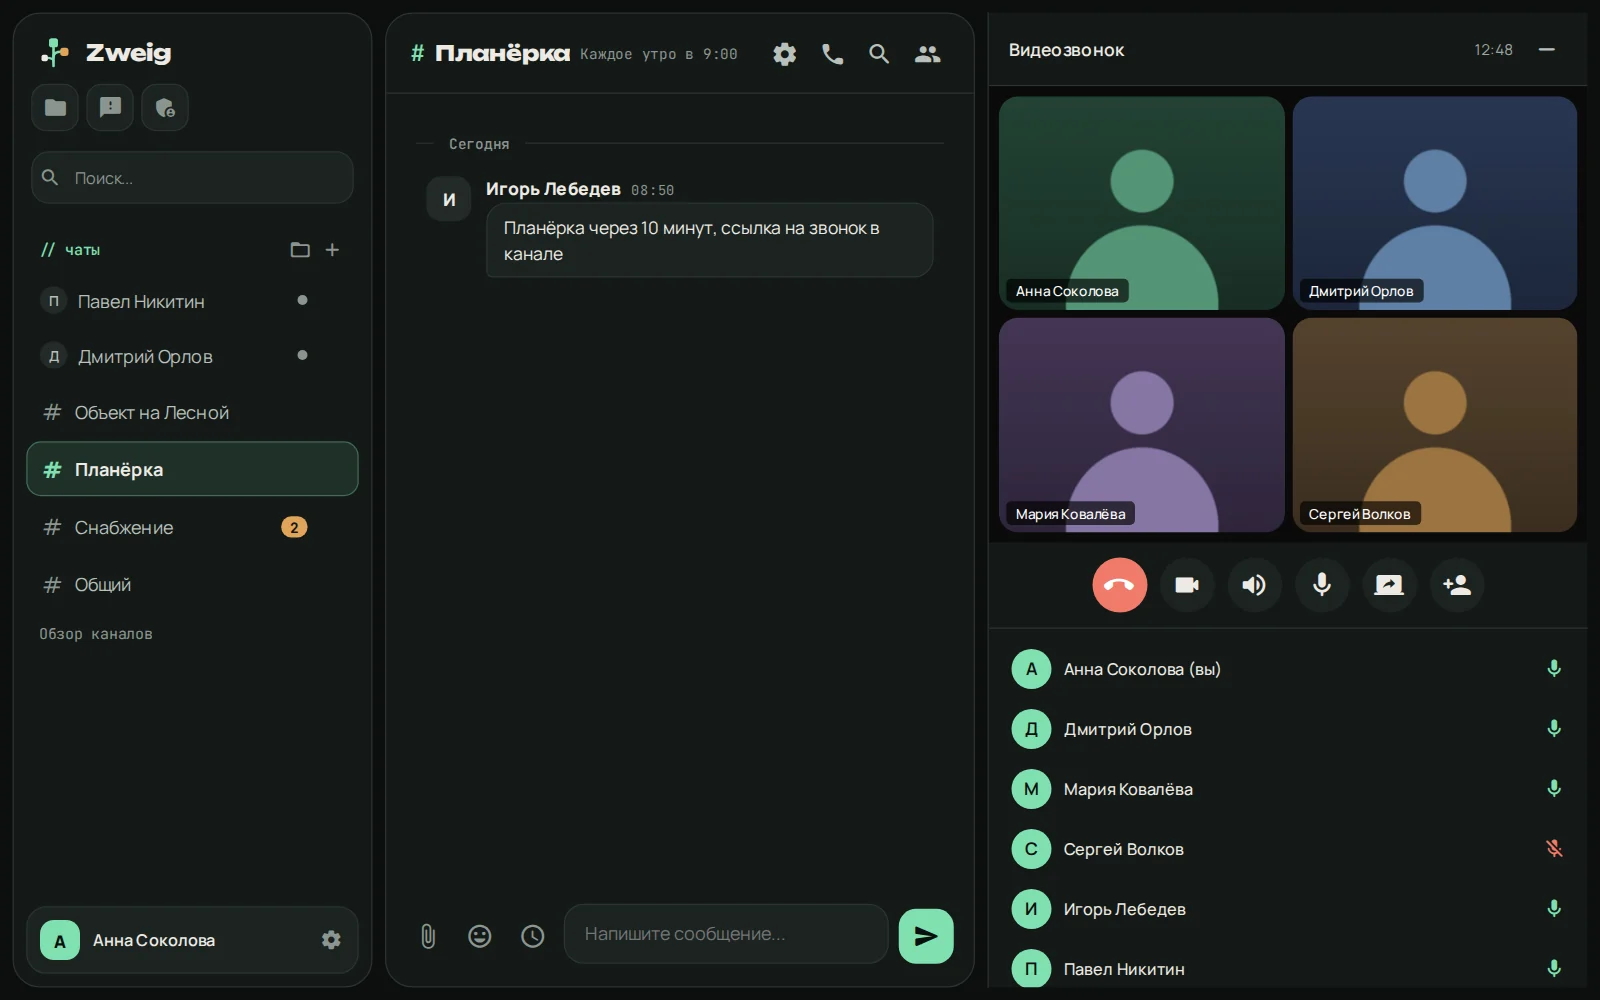This screenshot has width=1600, height=1000.
Task: Select Сергей Волков video tile
Action: point(1435,425)
